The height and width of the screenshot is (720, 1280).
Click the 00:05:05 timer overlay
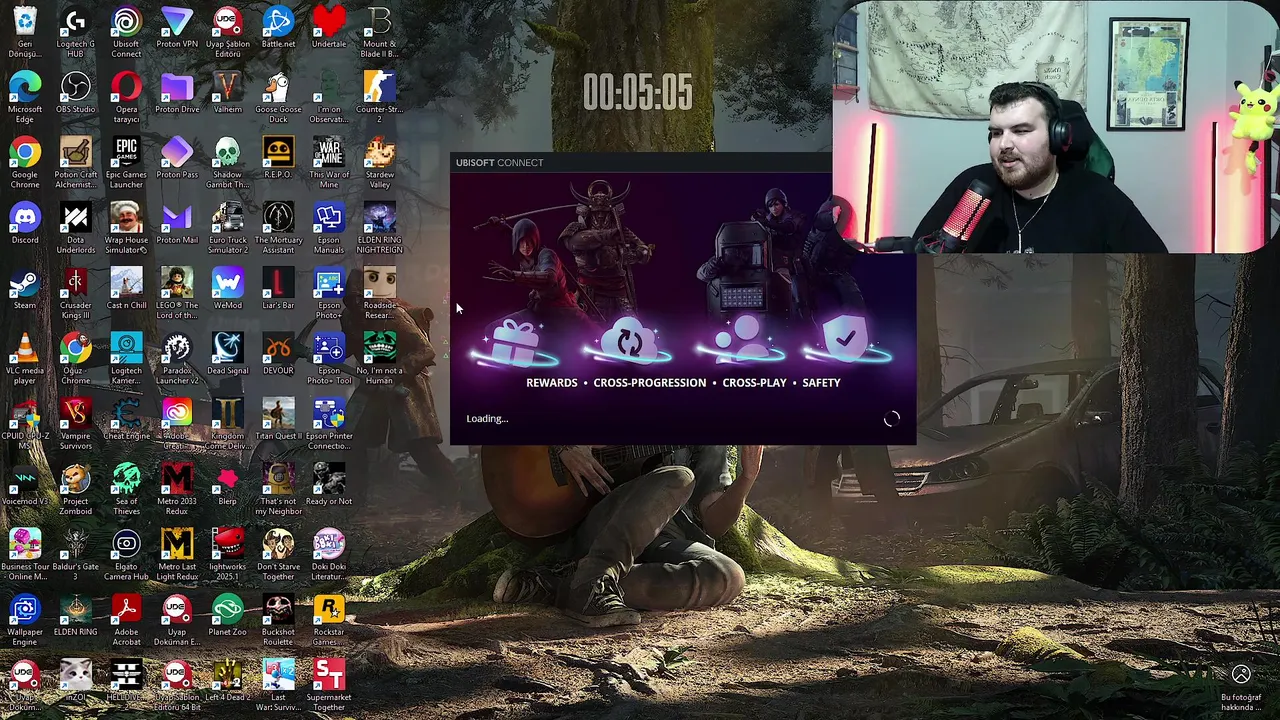click(638, 93)
